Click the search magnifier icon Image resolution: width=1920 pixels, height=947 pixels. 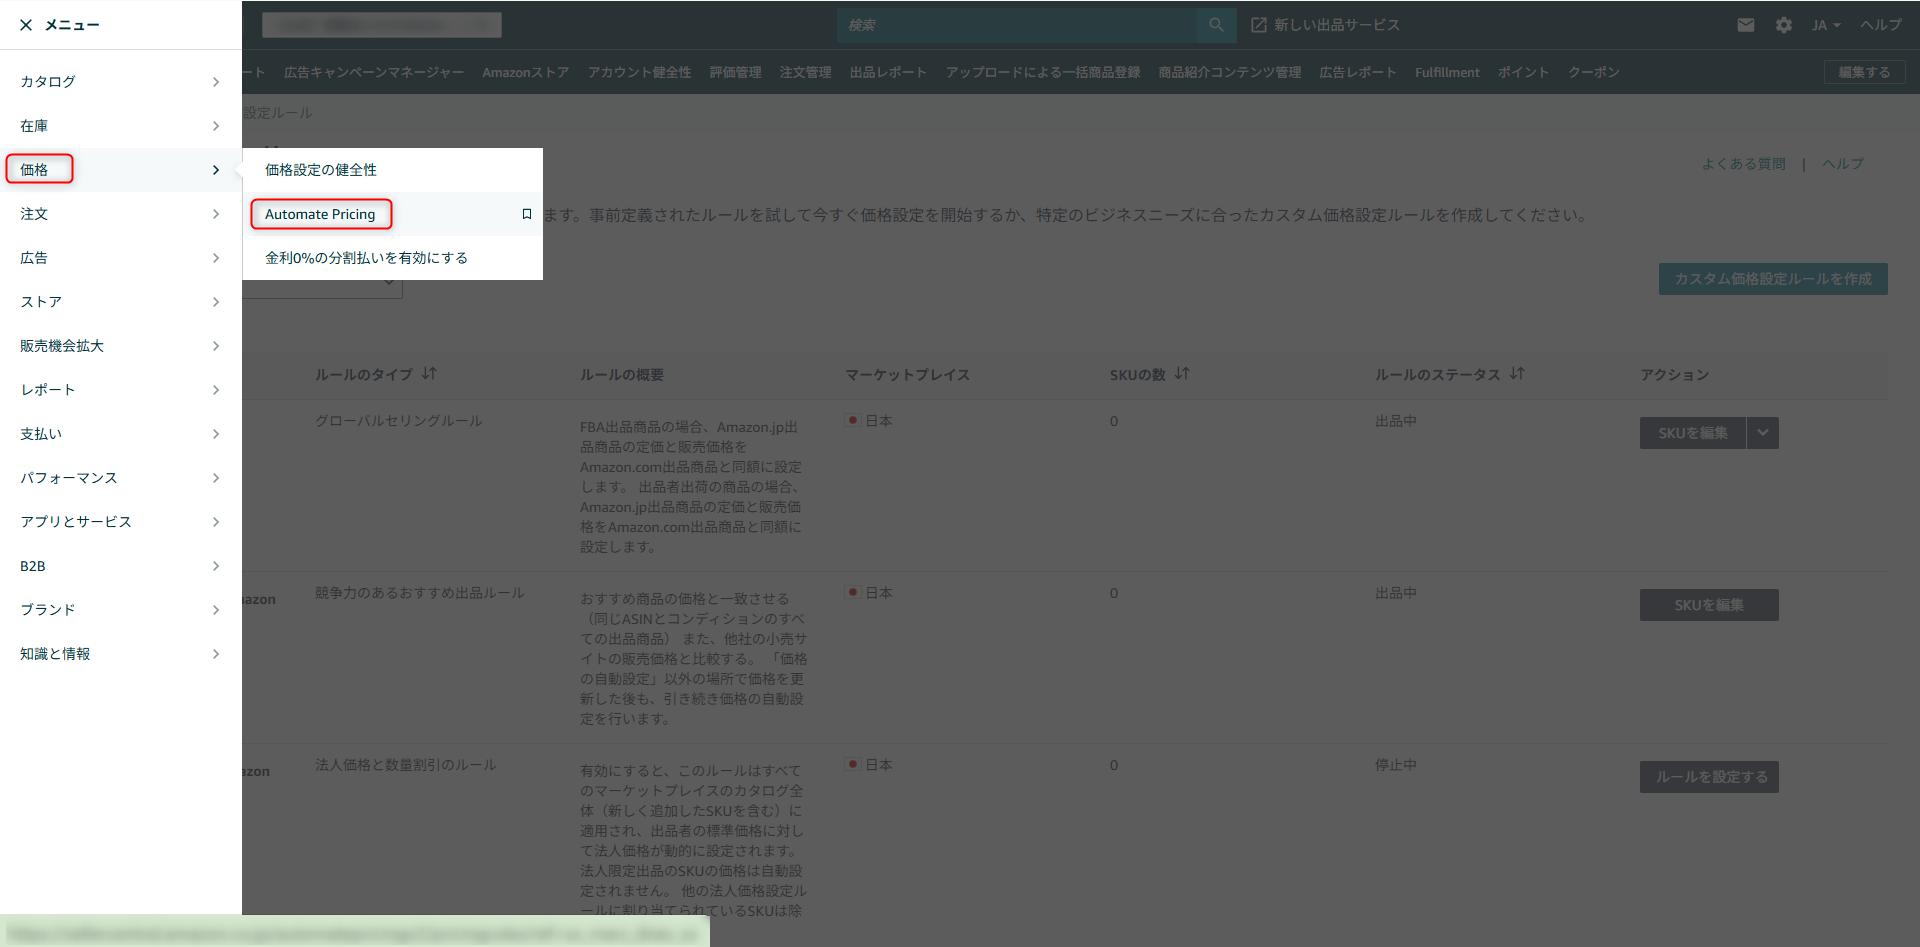1216,25
